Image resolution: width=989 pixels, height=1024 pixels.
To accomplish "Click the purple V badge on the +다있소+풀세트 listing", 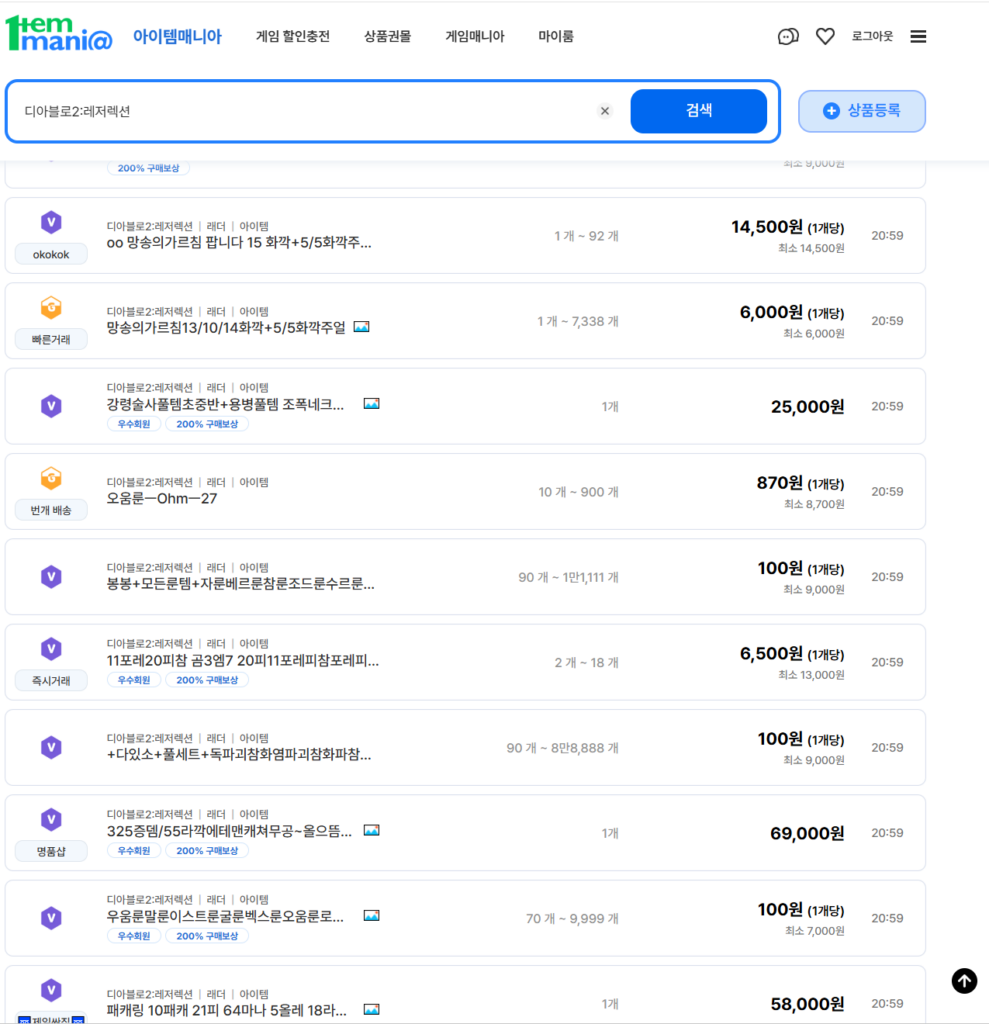I will click(51, 747).
